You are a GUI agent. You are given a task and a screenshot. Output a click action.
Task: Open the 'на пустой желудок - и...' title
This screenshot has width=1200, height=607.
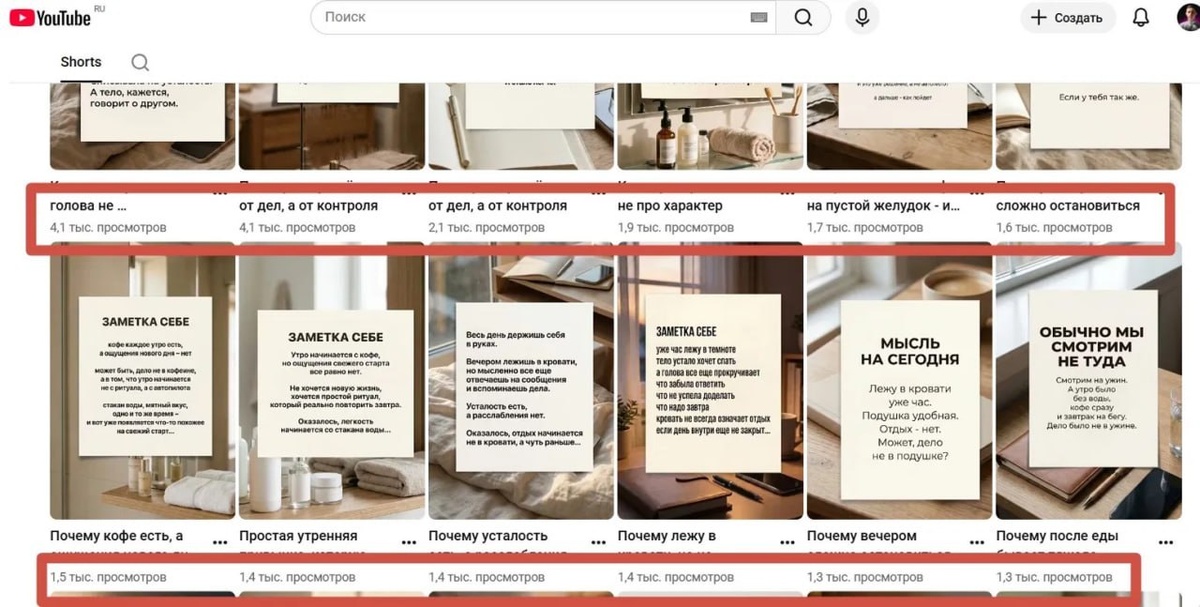(883, 206)
